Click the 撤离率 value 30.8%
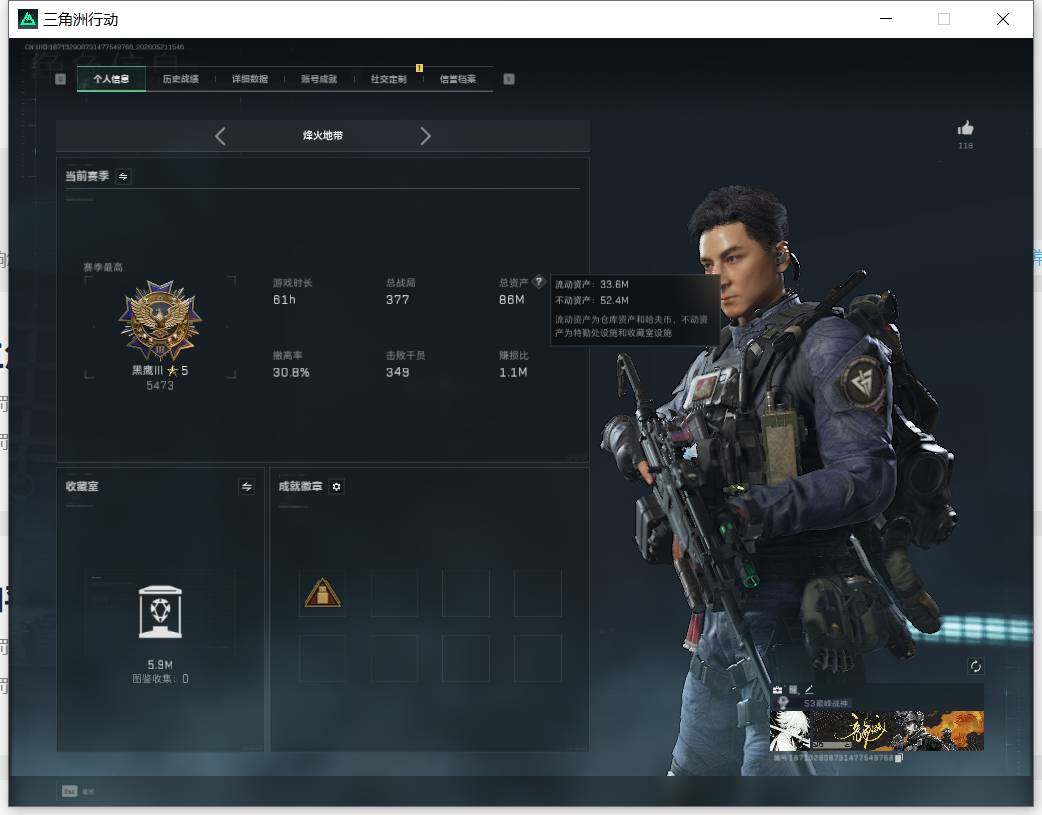The width and height of the screenshot is (1042, 815). [x=291, y=372]
